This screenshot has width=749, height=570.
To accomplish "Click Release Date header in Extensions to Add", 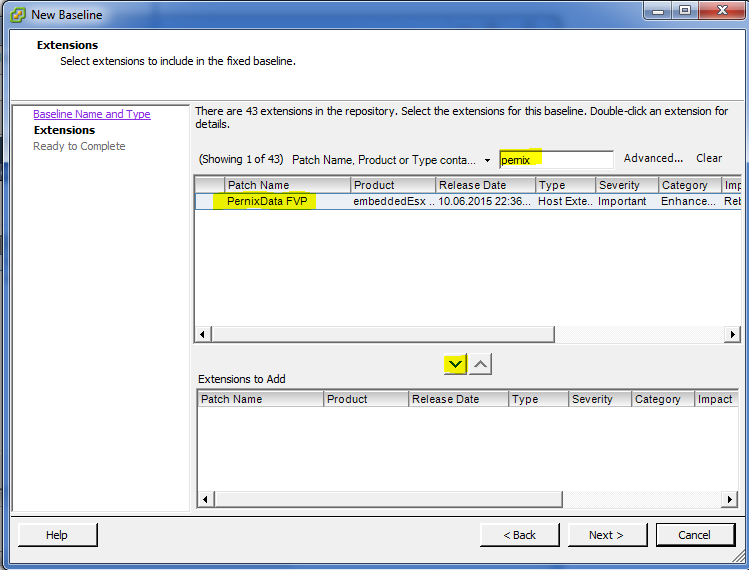I will 459,399.
